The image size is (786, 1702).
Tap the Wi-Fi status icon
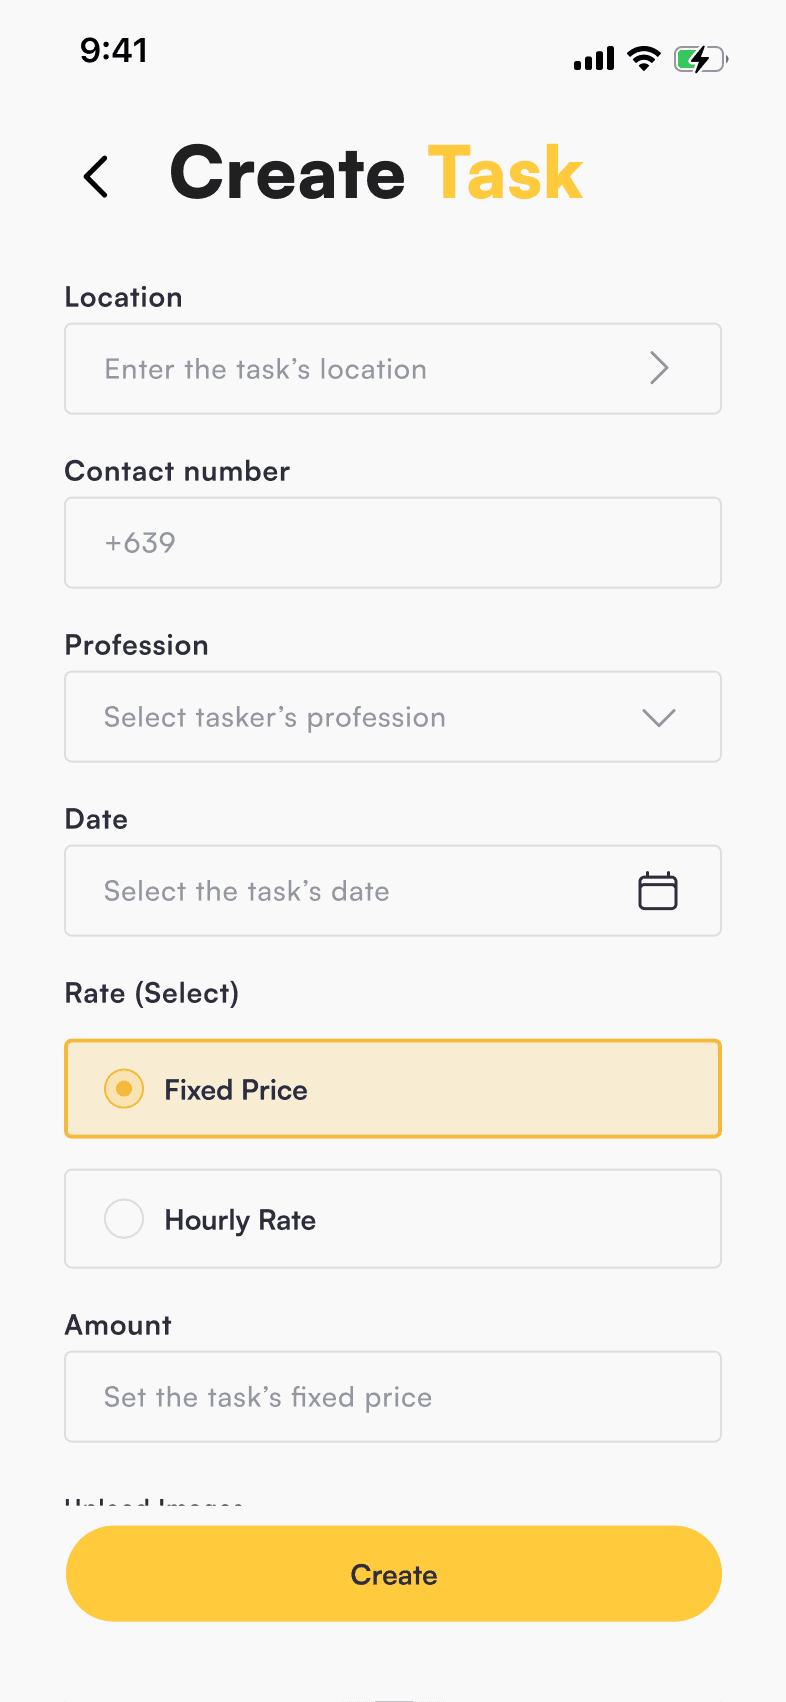point(644,59)
